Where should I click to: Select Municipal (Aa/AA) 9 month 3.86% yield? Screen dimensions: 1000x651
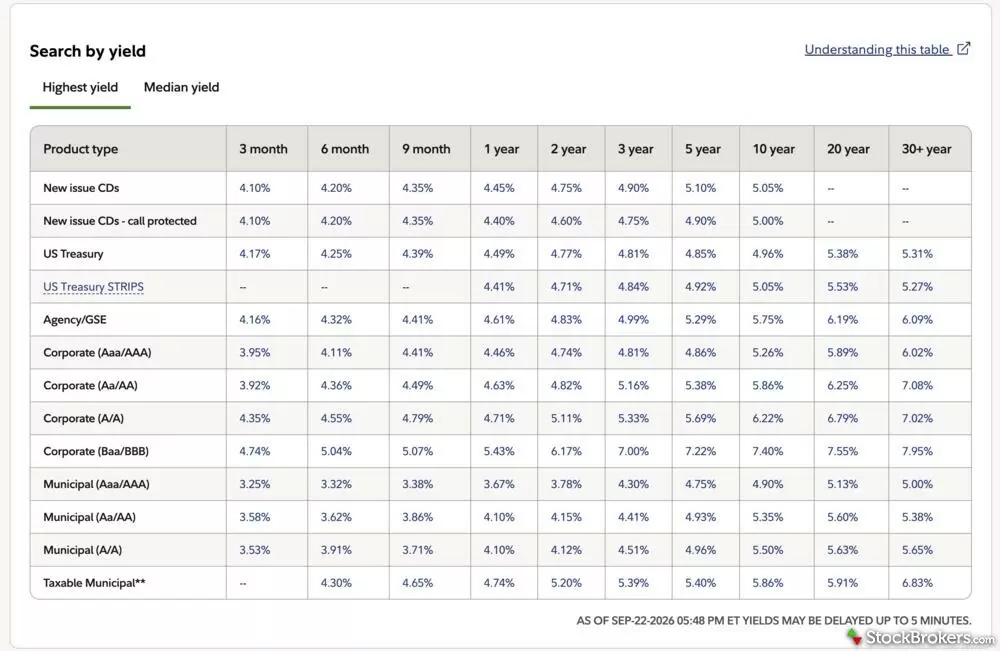point(418,518)
